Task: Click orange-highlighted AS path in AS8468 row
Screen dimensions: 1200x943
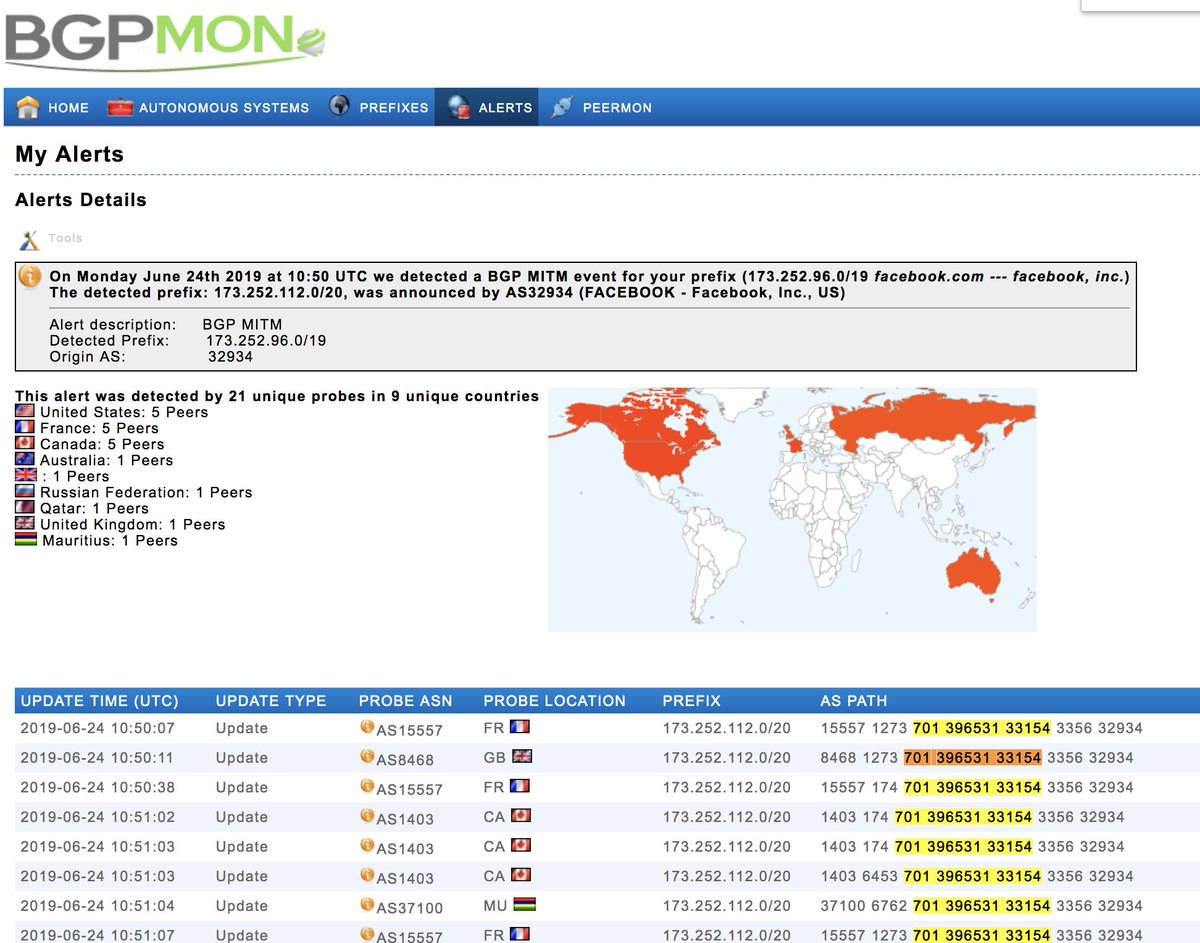Action: tap(972, 758)
